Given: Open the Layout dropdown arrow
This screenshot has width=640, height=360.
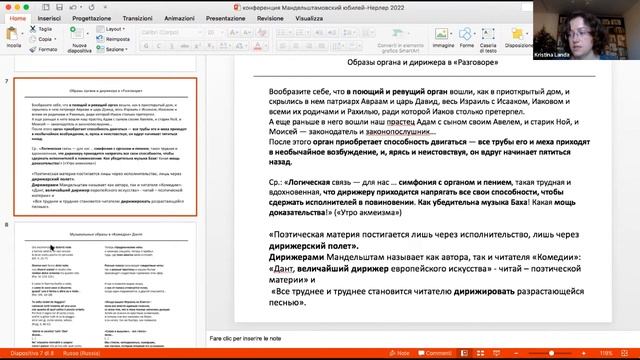Looking at the screenshot, I should pos(124,29).
